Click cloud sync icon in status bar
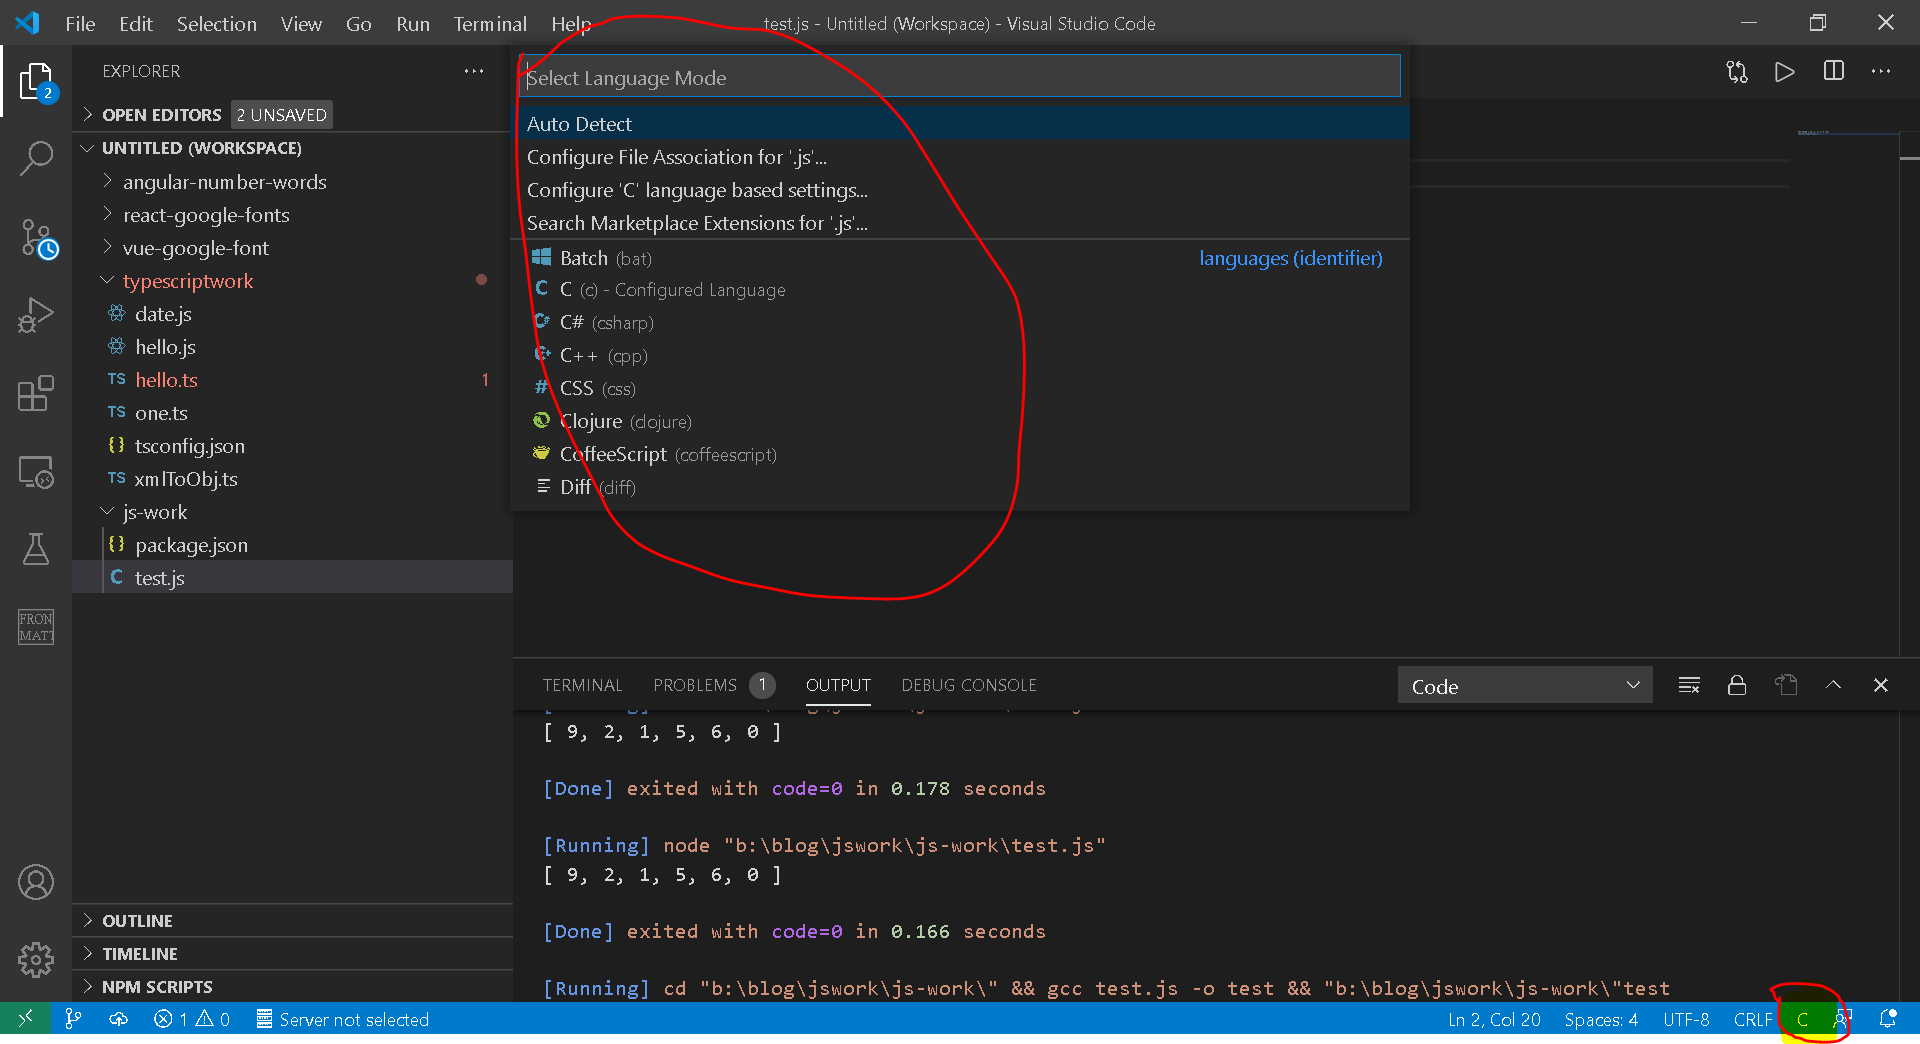Image resolution: width=1920 pixels, height=1044 pixels. click(x=118, y=1019)
